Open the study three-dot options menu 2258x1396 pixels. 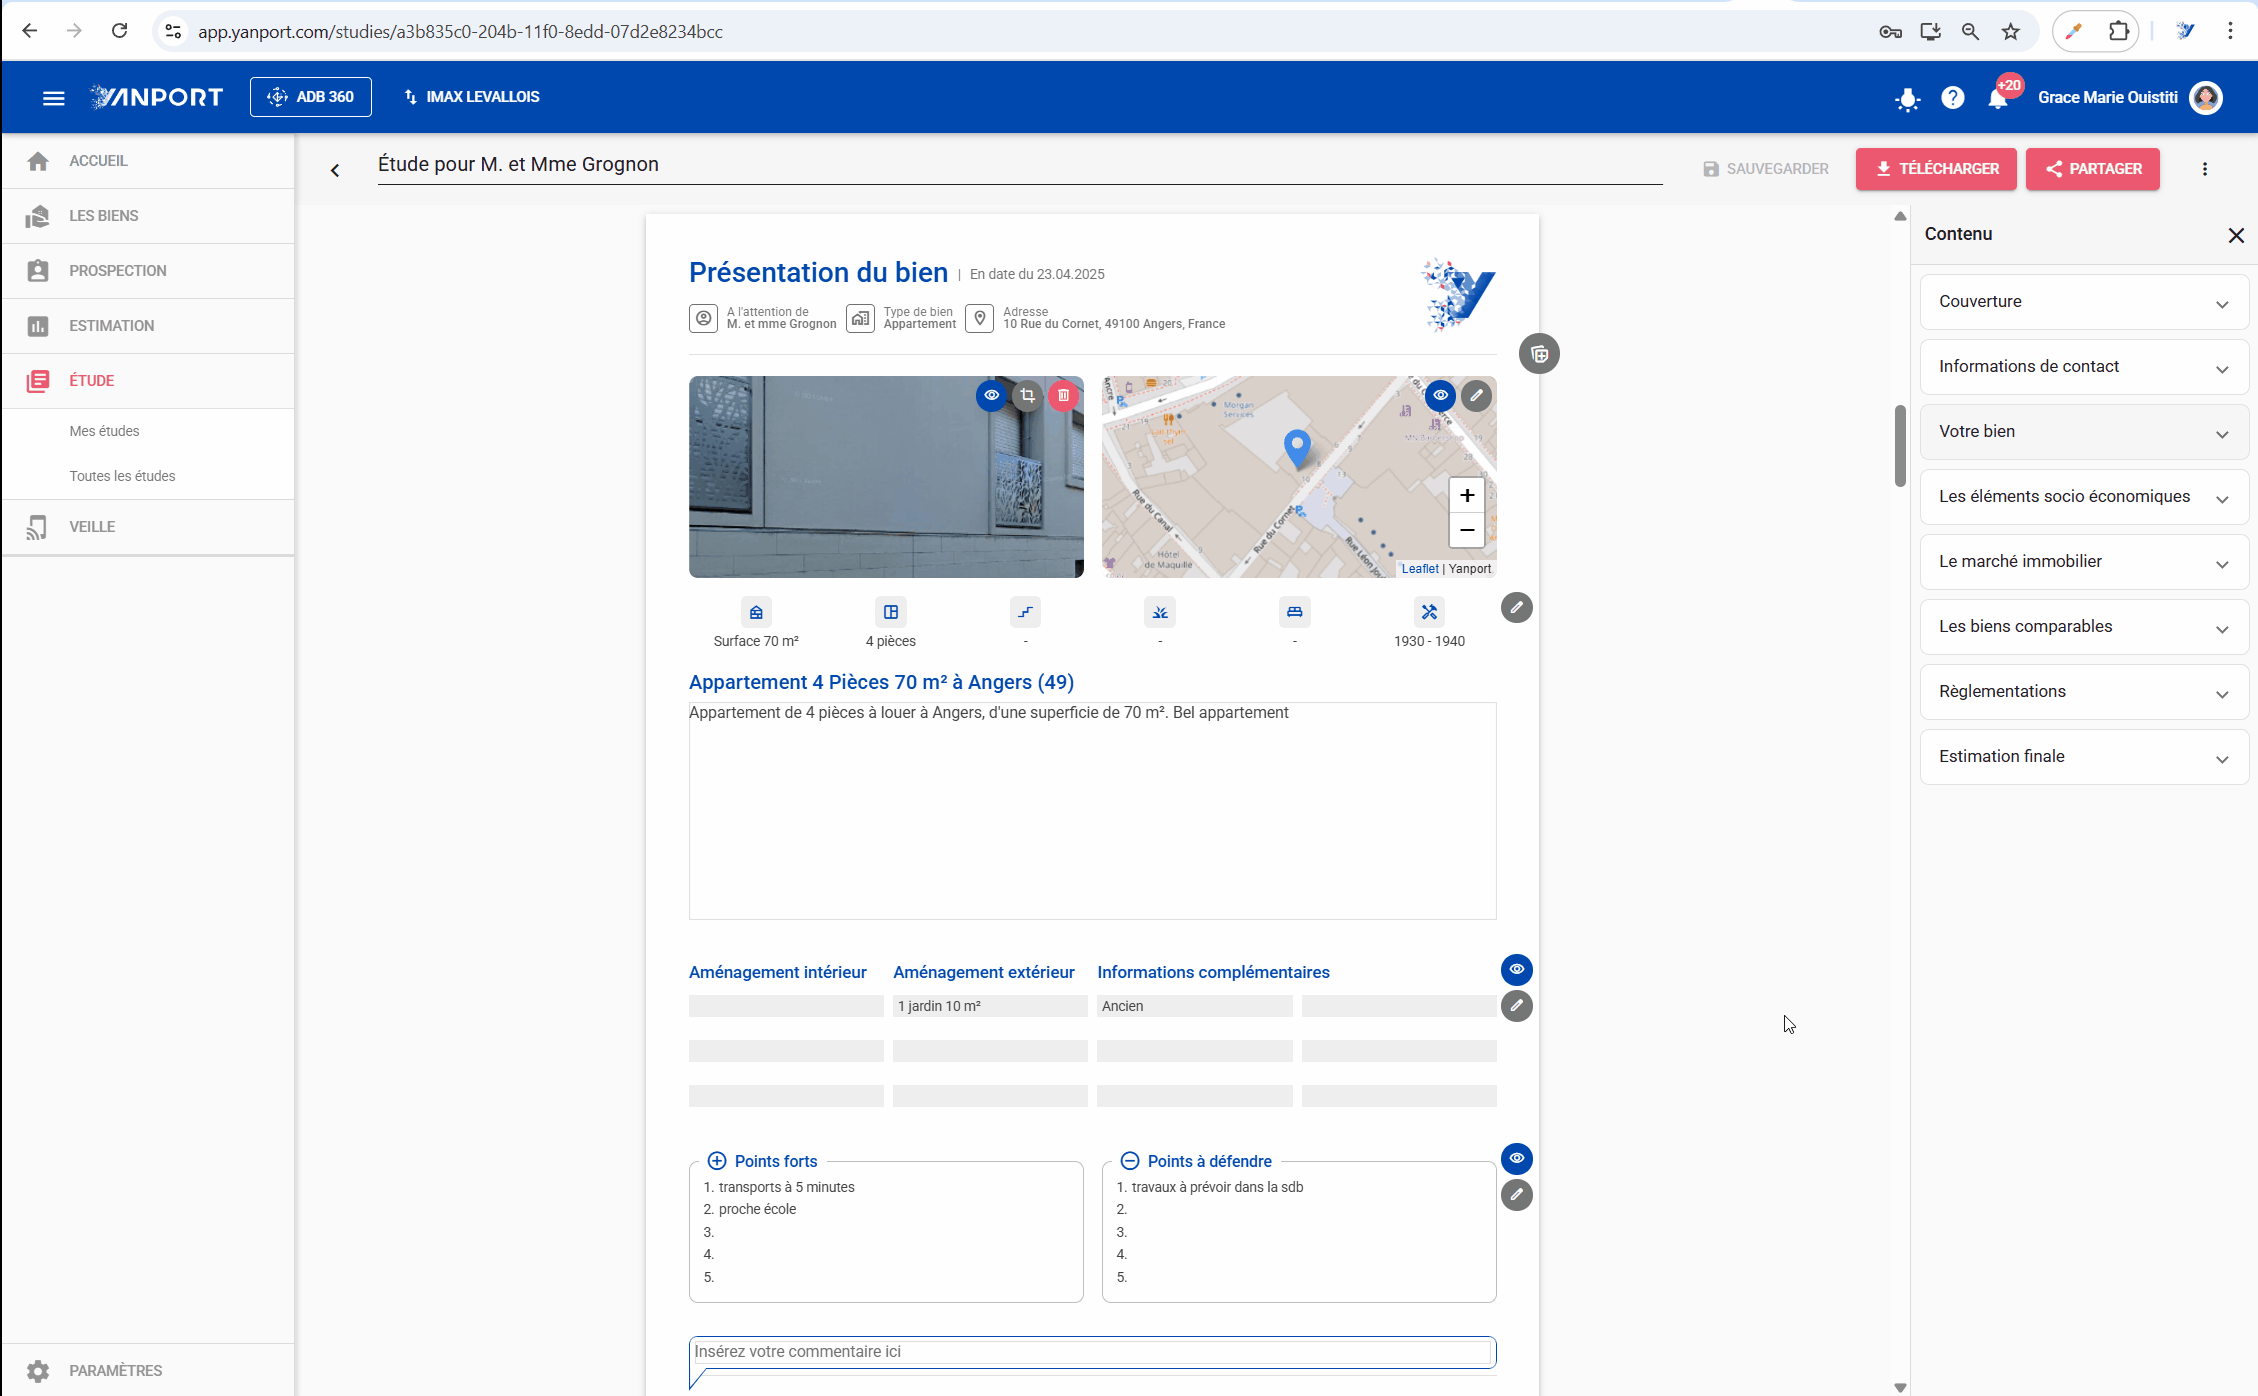click(x=2204, y=169)
